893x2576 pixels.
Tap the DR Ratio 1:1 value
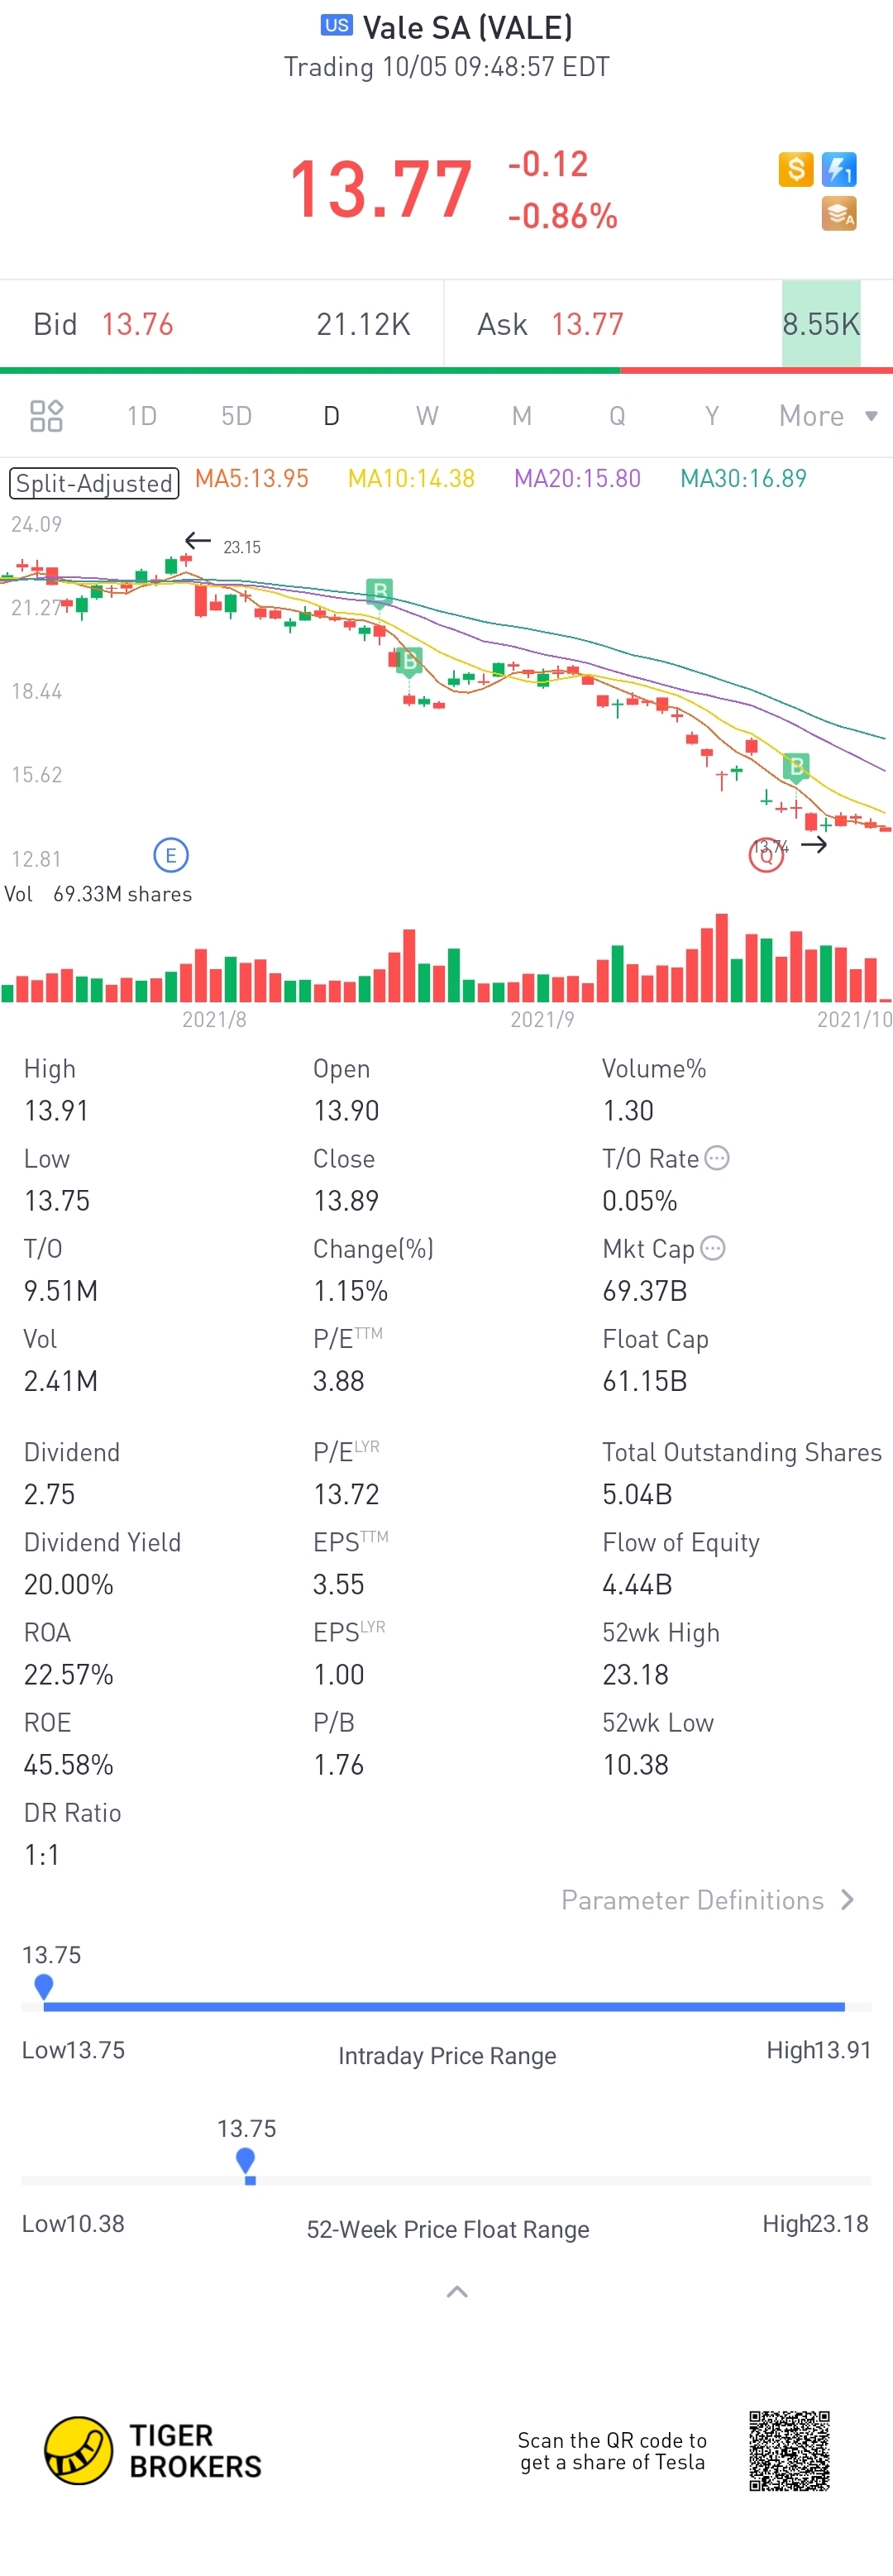42,1855
